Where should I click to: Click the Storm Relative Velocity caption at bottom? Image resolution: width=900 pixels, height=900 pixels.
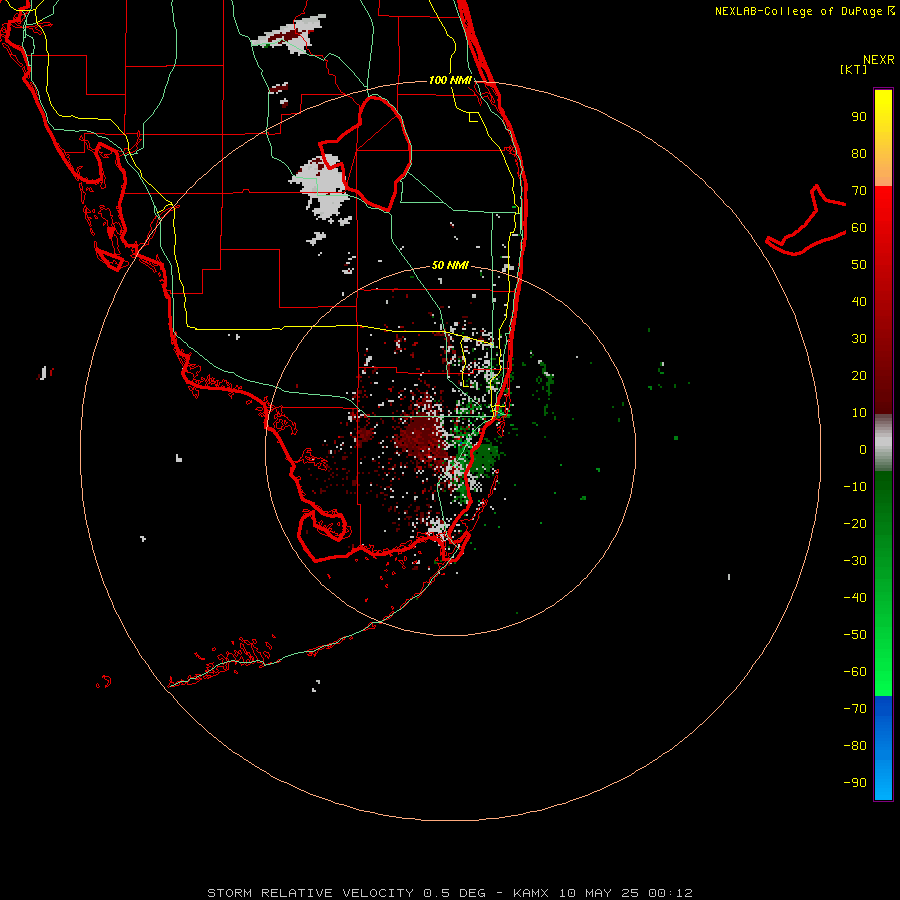click(450, 893)
